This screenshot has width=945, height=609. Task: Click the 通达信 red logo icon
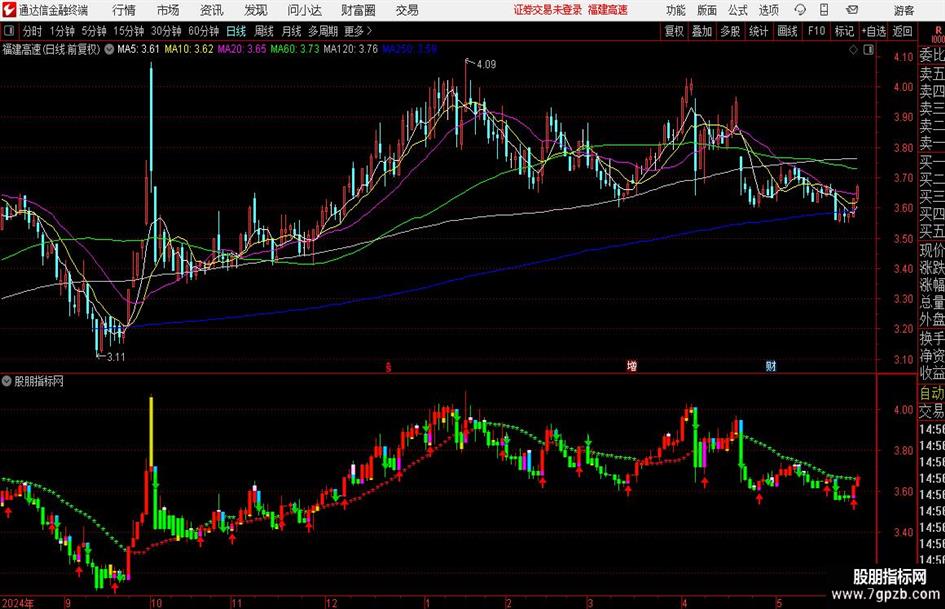pos(9,10)
